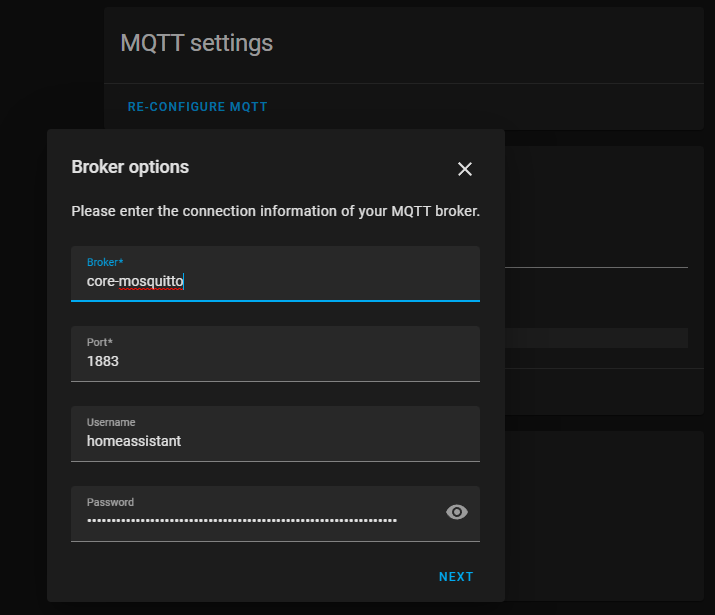
Task: Show the hidden password with eye icon
Action: click(x=457, y=512)
